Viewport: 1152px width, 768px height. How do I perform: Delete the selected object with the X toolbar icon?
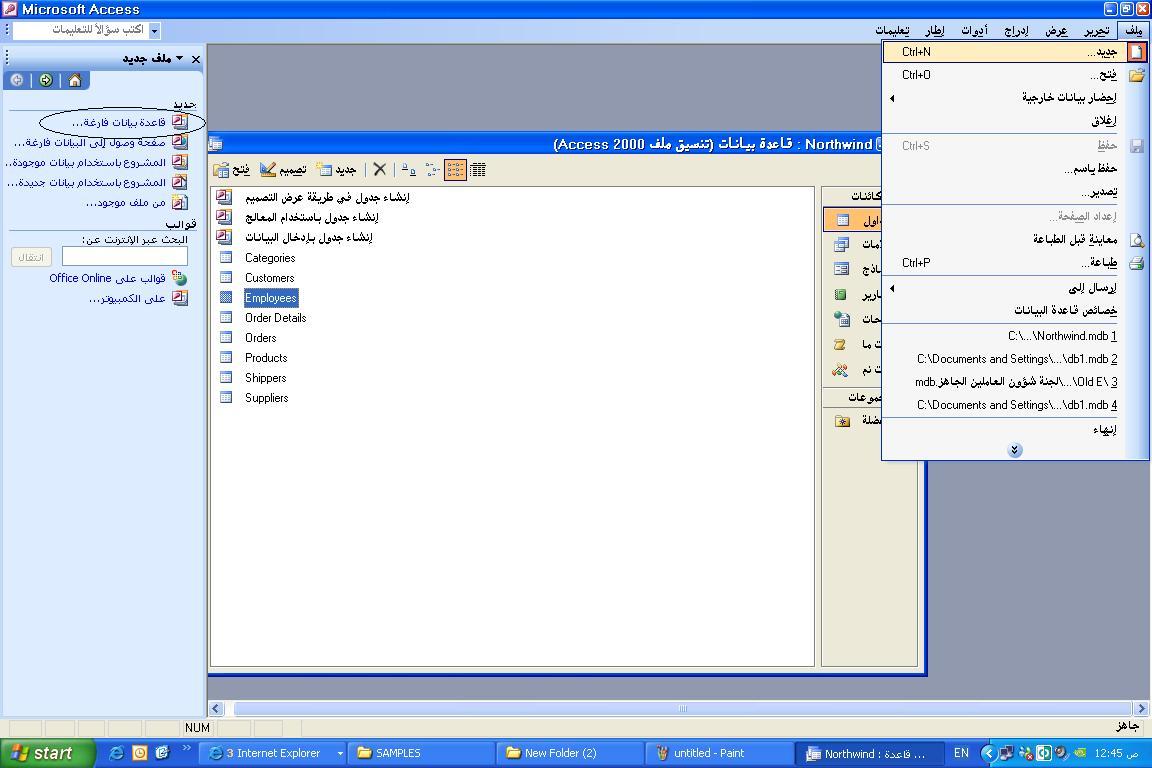click(x=379, y=170)
